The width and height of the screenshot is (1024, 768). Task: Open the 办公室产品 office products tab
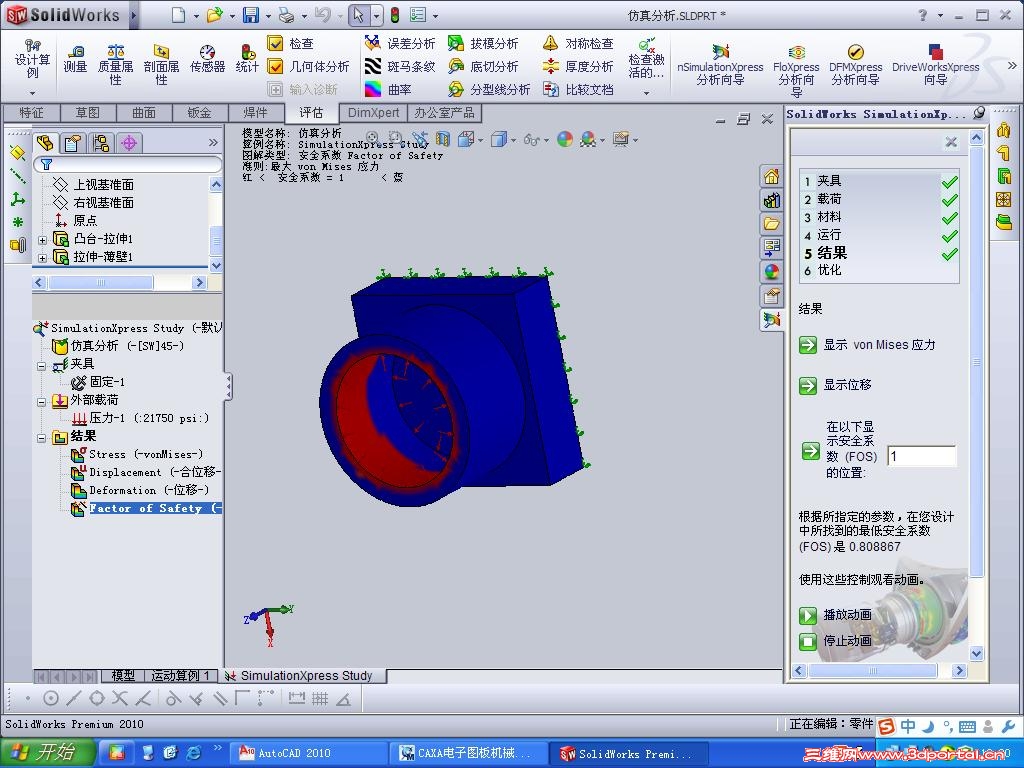(x=444, y=113)
